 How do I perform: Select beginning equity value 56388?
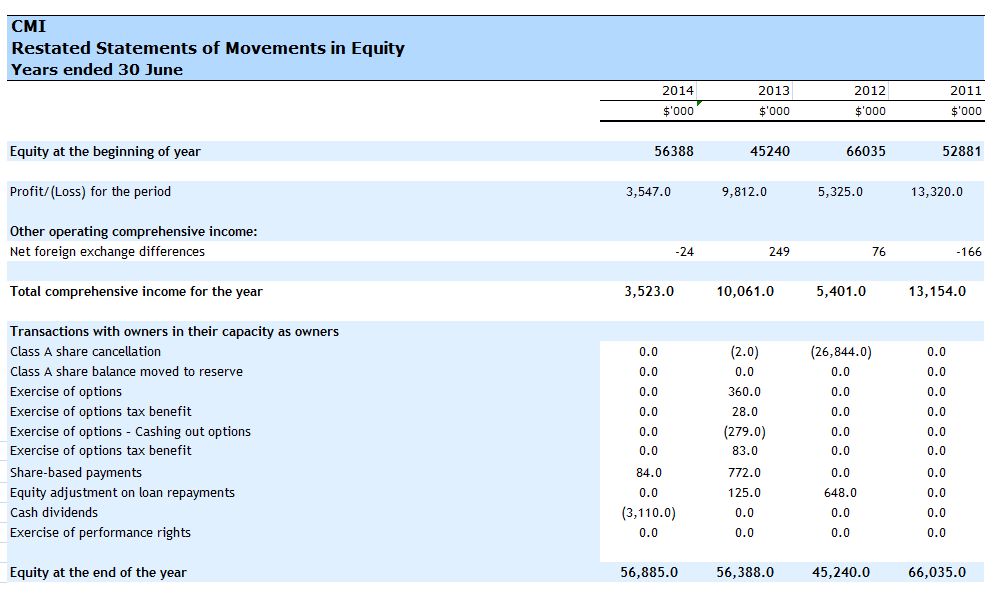tap(673, 151)
